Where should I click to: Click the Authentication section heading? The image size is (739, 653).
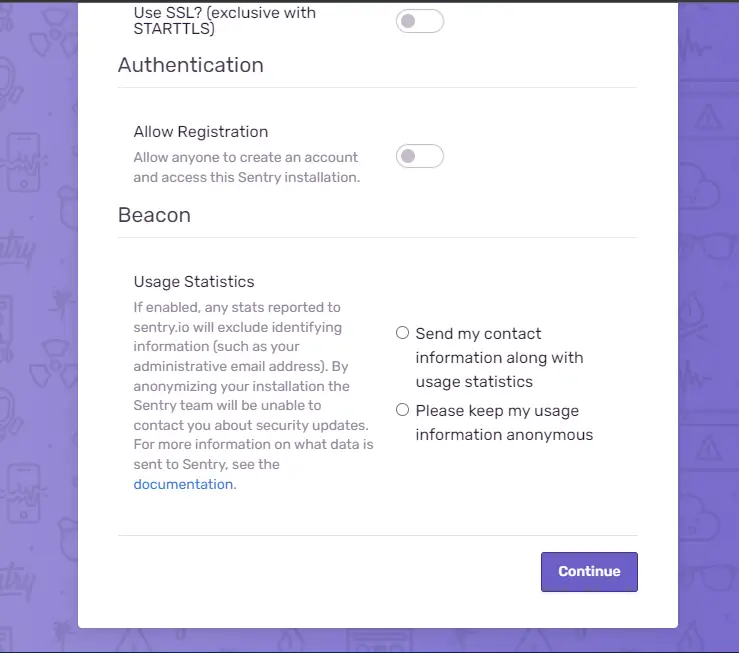190,65
